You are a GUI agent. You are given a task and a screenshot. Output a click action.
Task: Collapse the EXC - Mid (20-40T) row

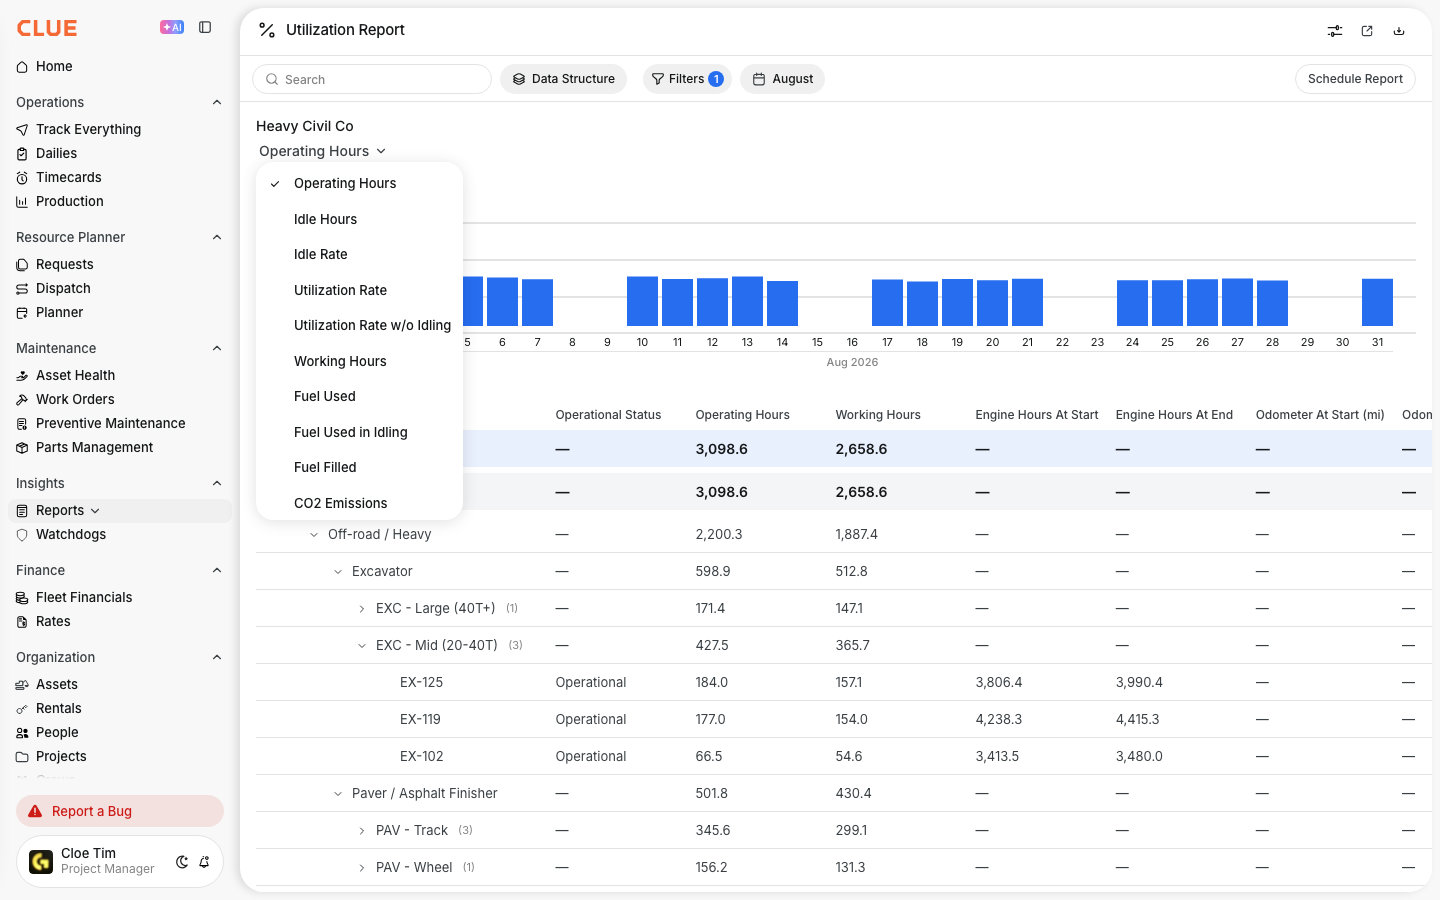362,646
